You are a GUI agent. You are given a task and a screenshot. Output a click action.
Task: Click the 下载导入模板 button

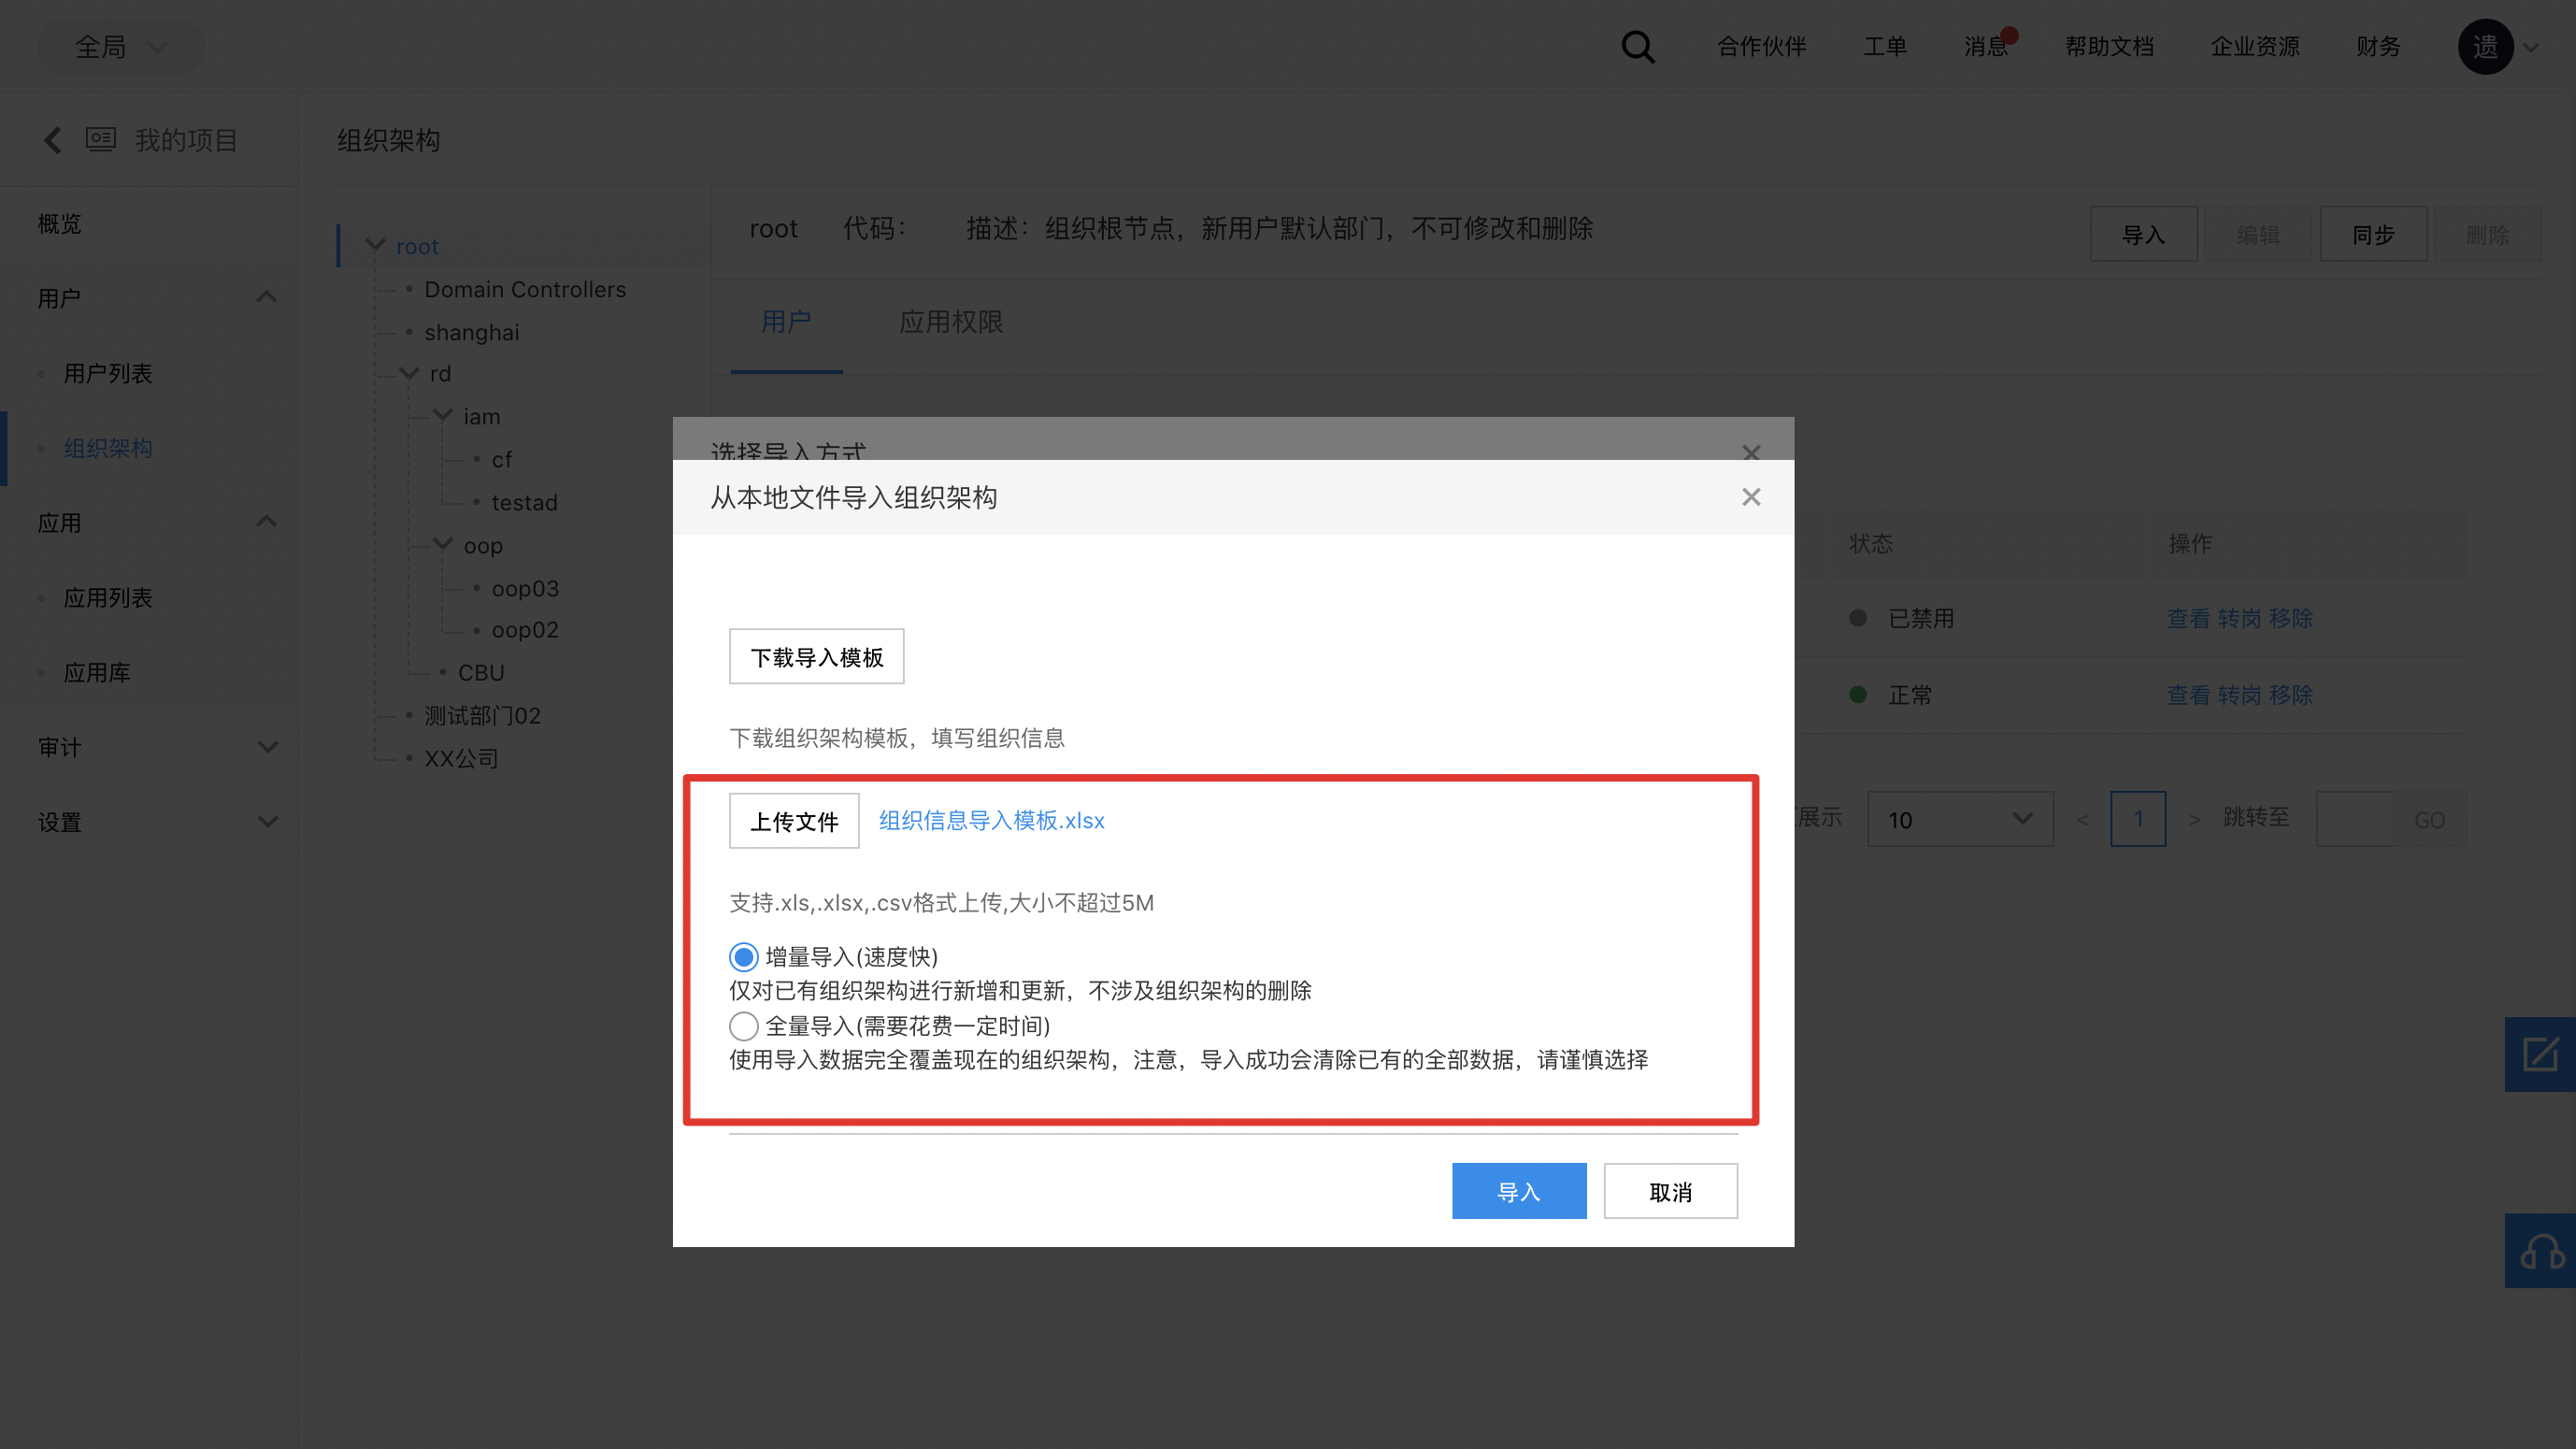click(816, 656)
